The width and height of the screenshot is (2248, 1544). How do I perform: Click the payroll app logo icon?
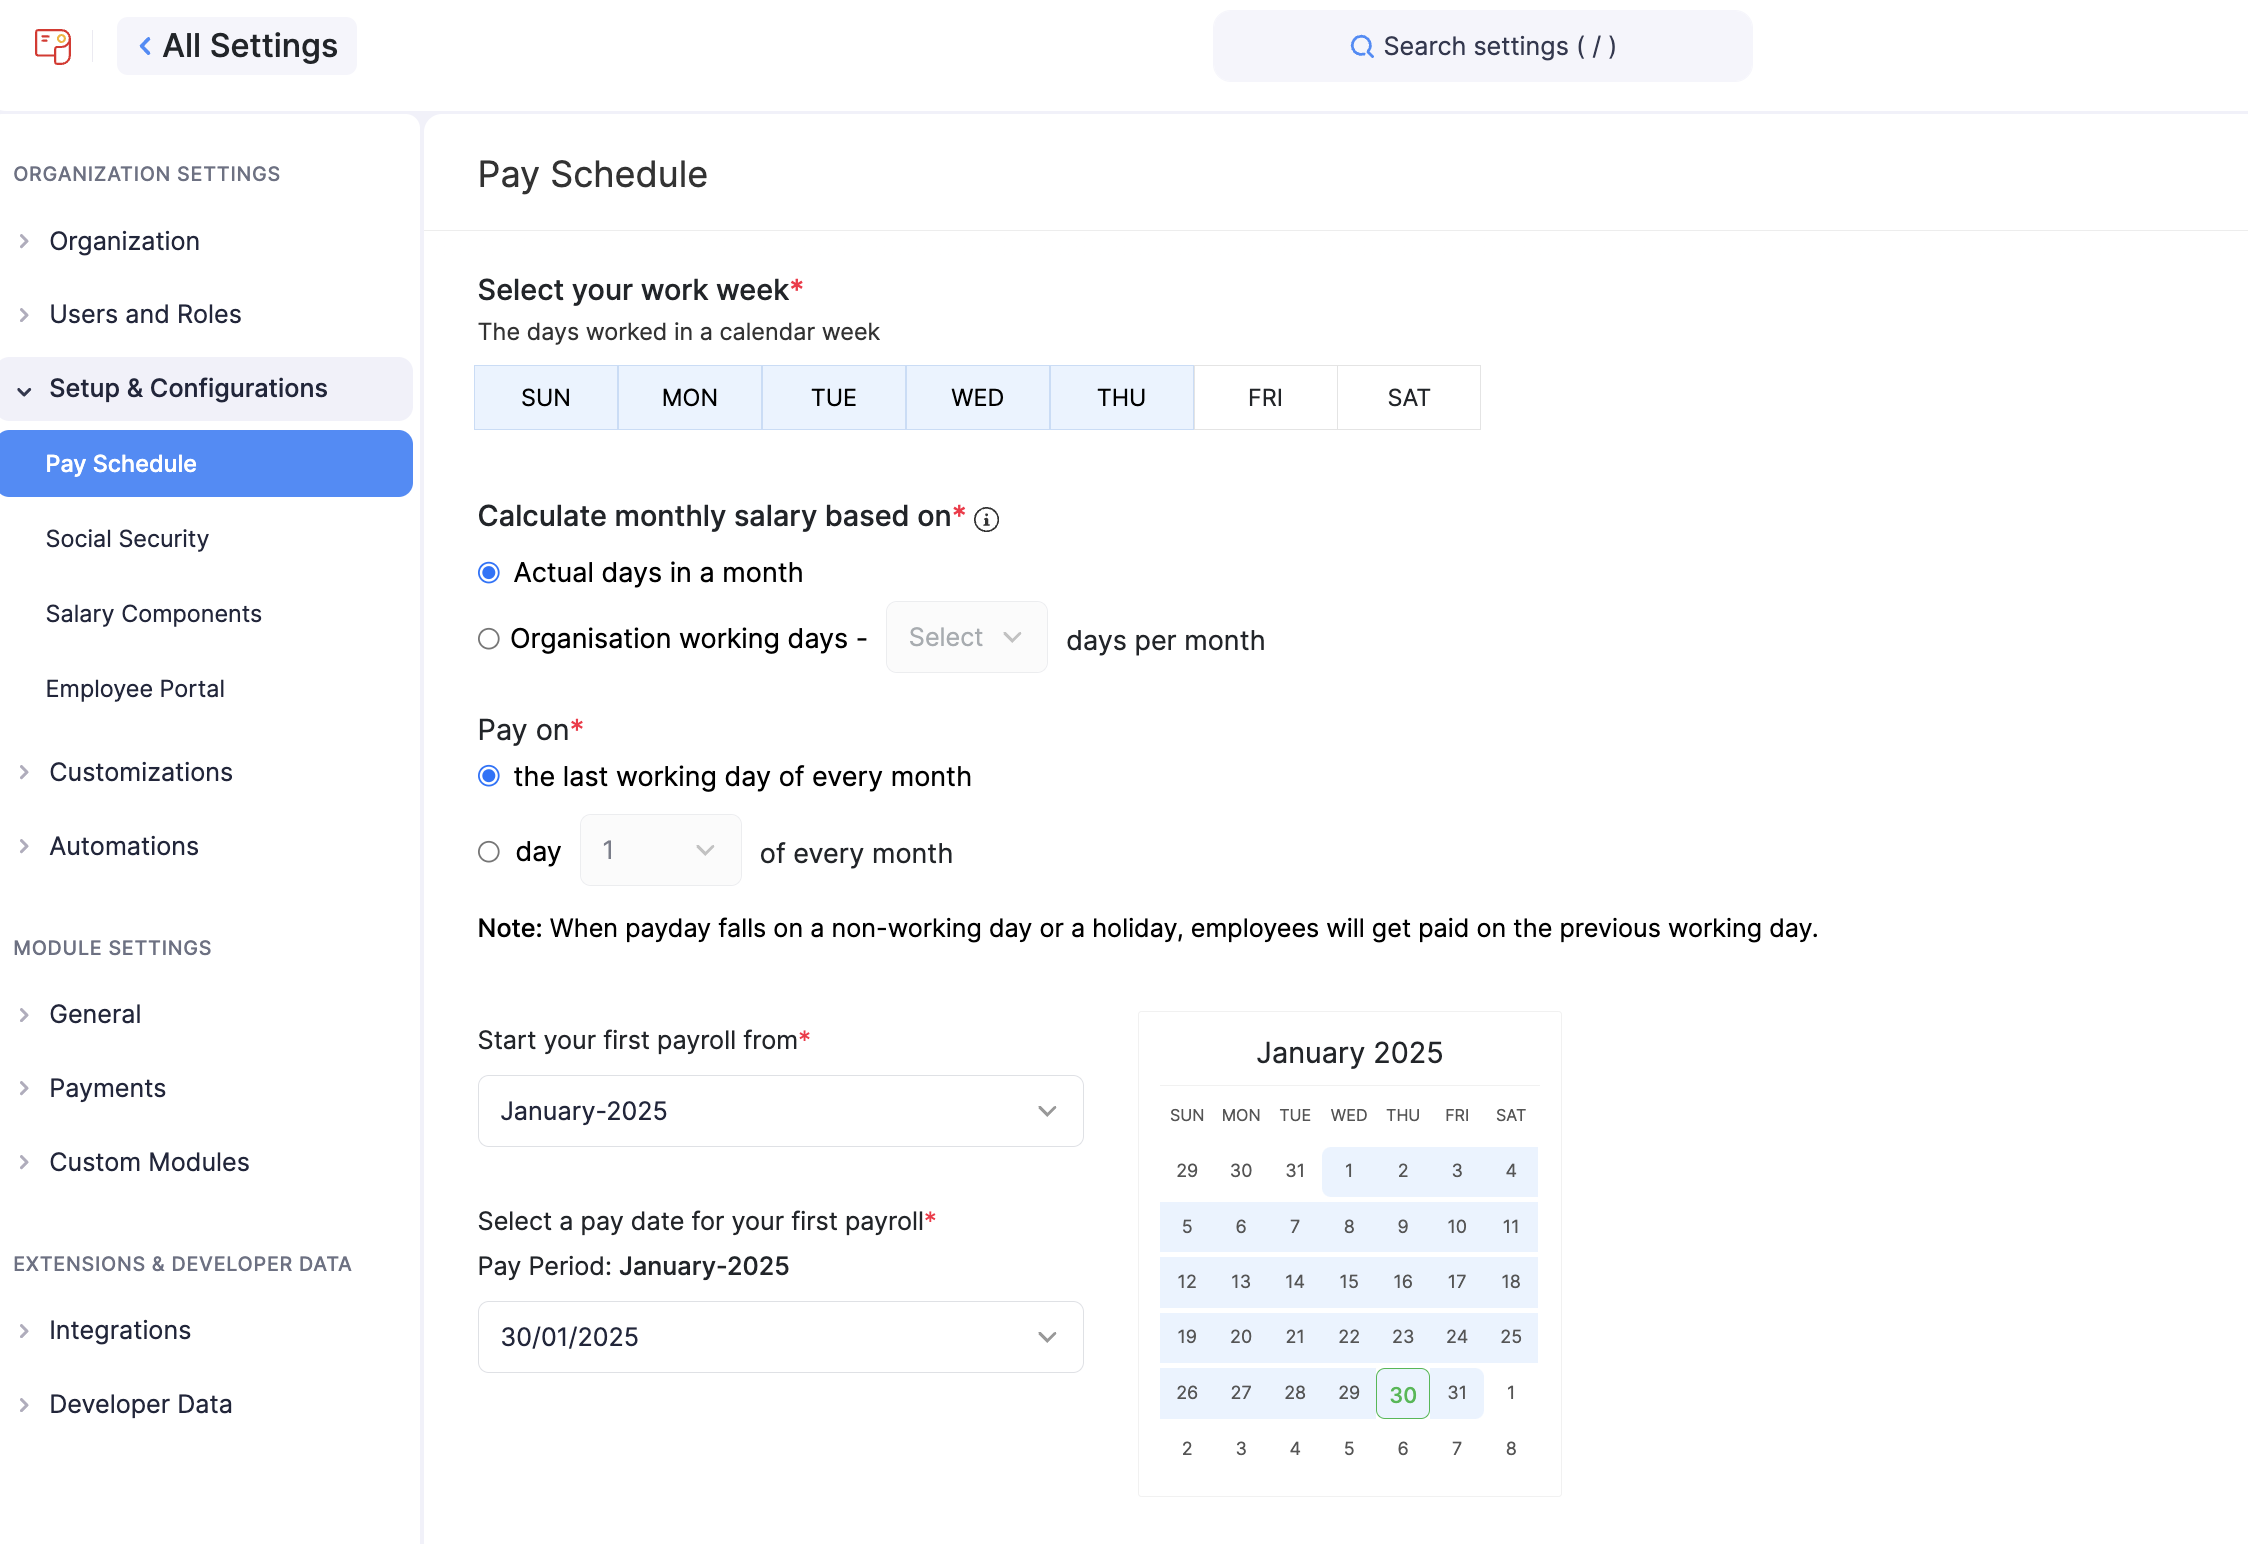(x=52, y=46)
